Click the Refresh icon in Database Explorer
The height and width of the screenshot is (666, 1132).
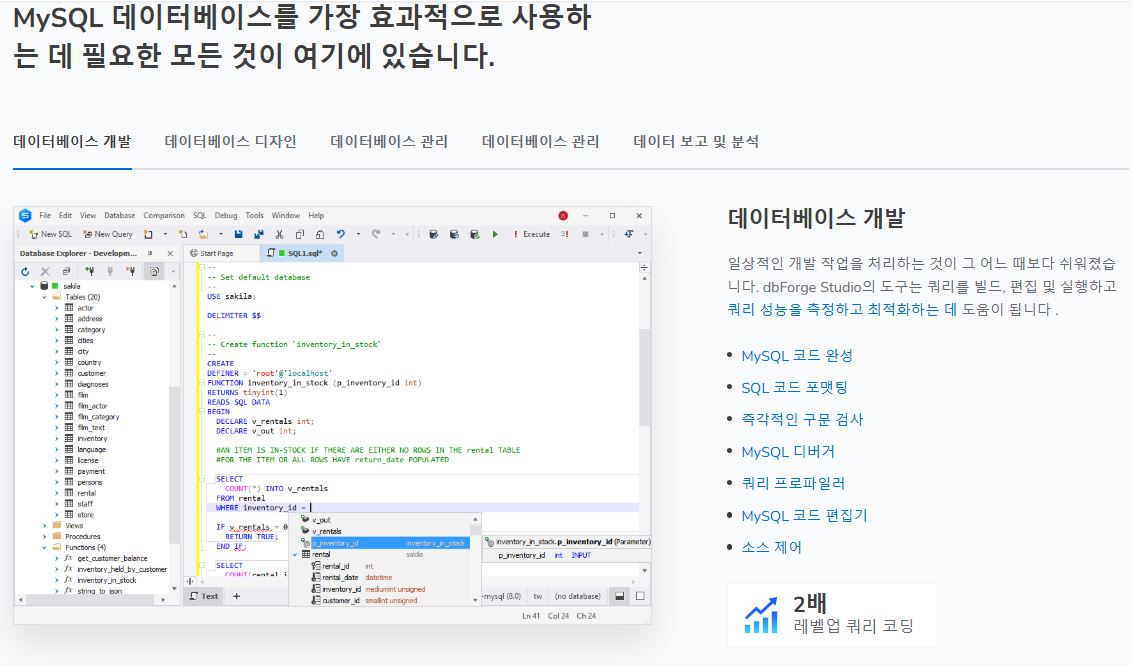click(25, 271)
